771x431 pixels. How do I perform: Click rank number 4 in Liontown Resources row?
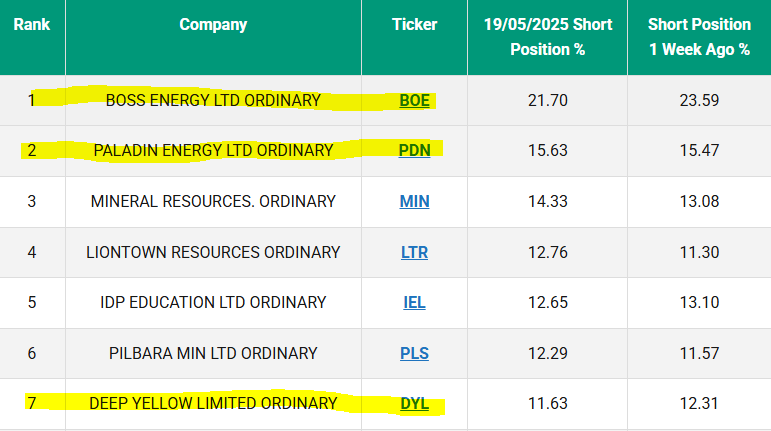point(31,253)
